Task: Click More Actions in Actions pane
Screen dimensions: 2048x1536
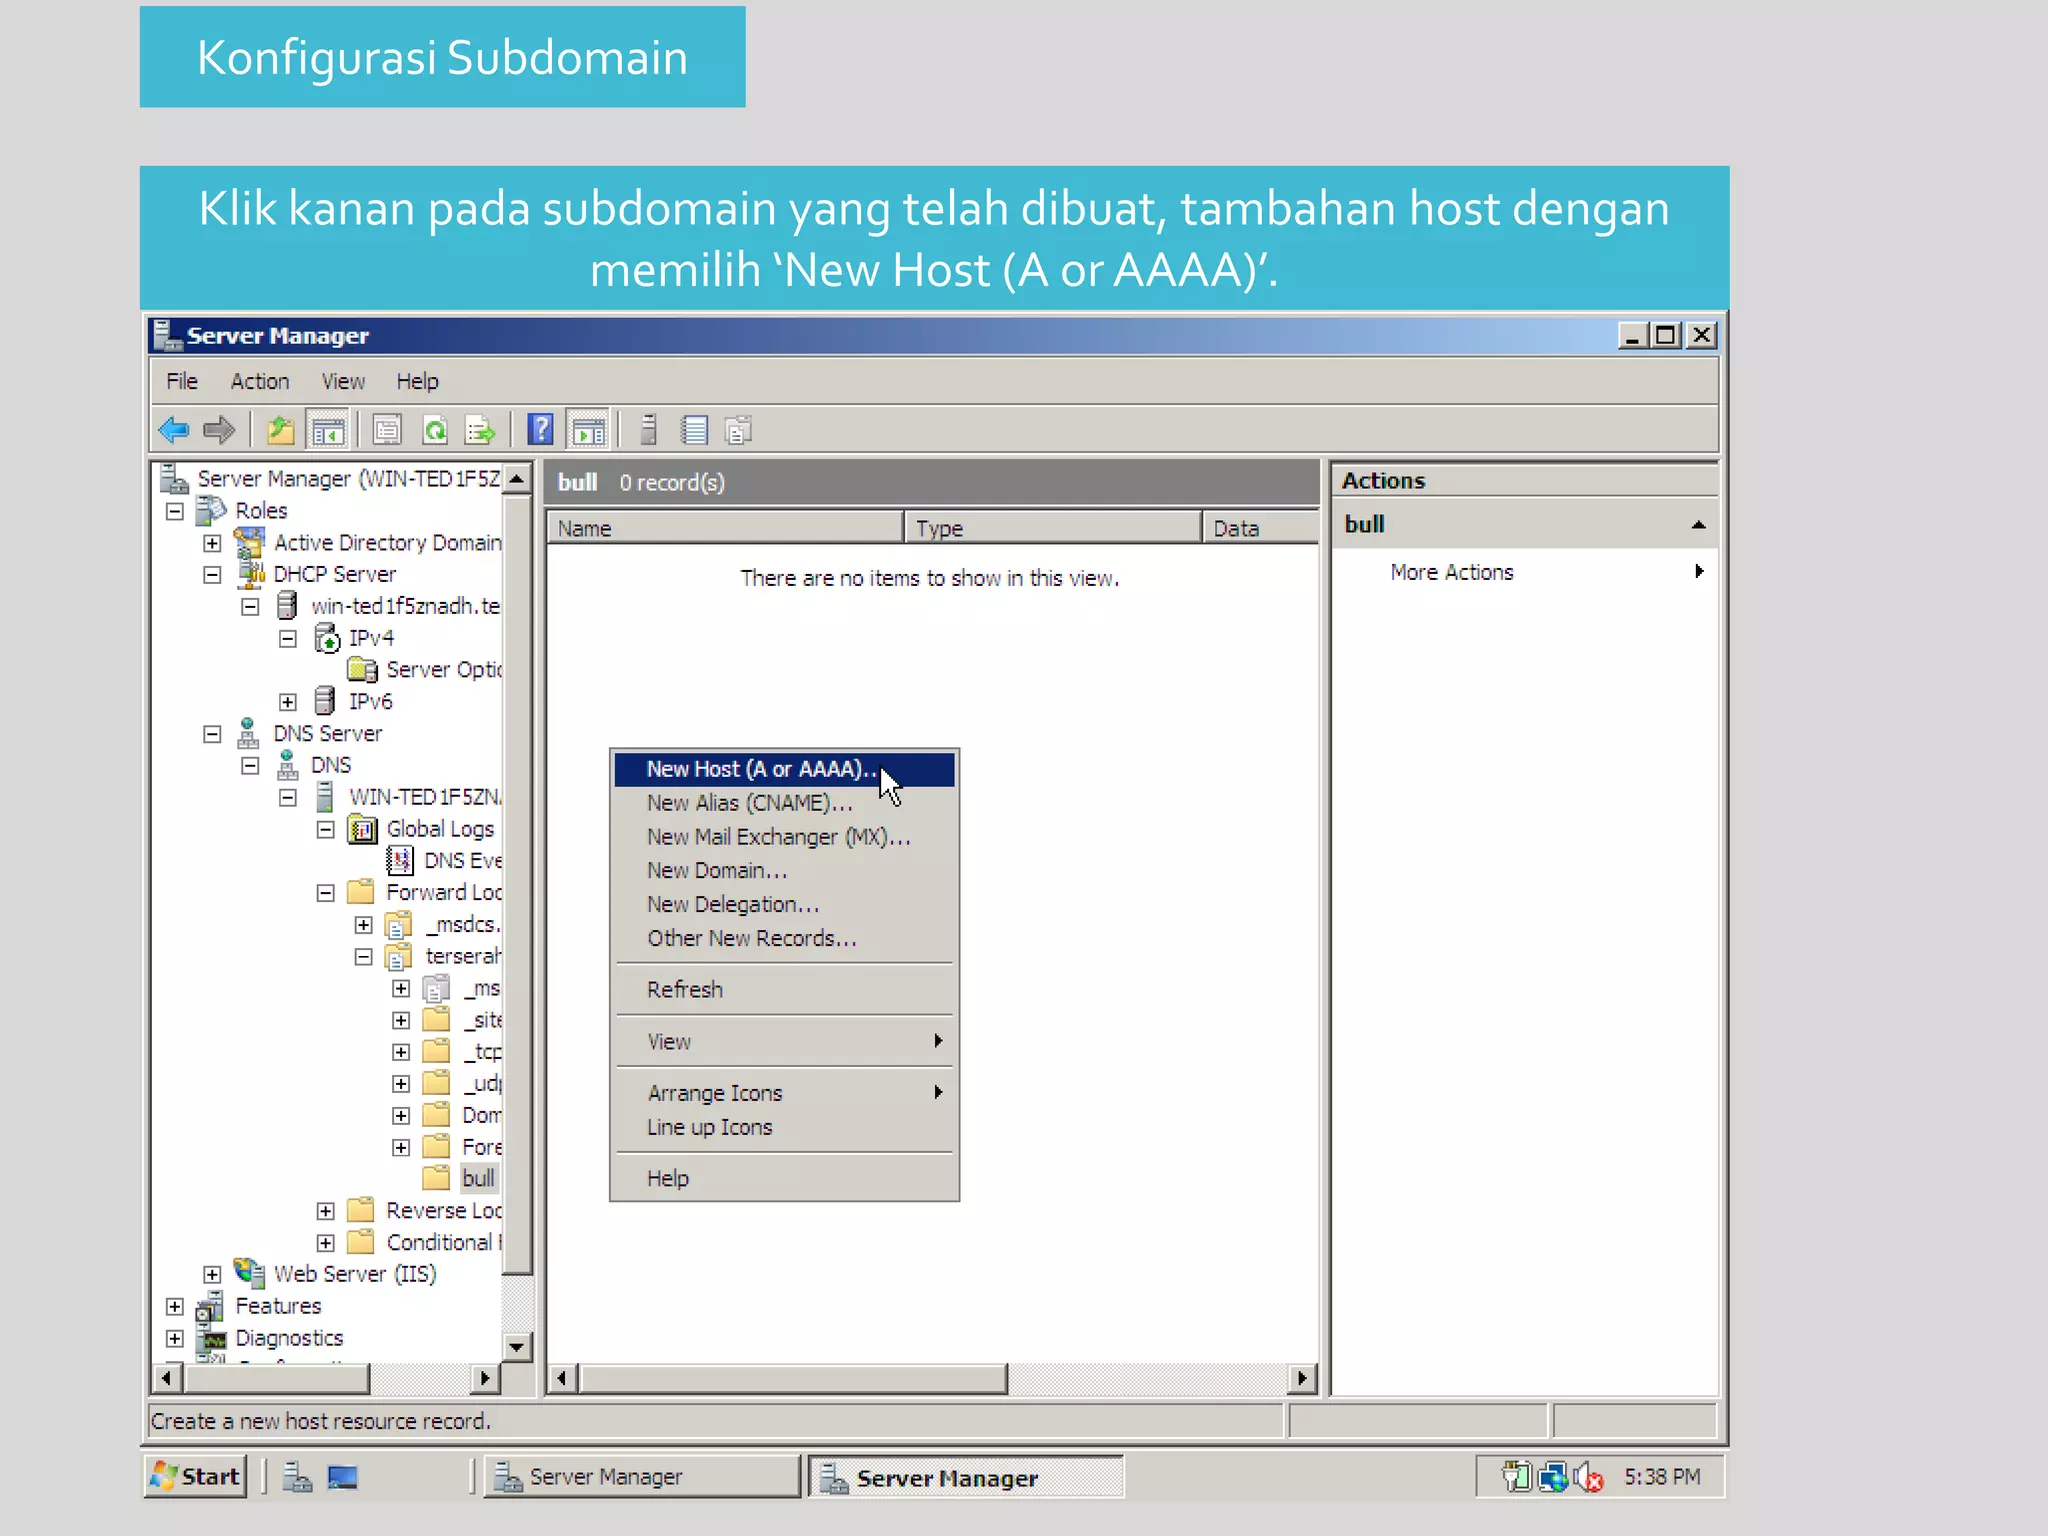Action: point(1451,572)
